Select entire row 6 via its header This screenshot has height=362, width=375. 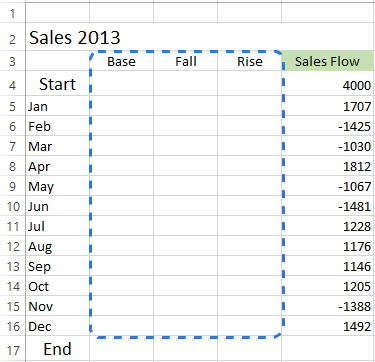pos(12,126)
